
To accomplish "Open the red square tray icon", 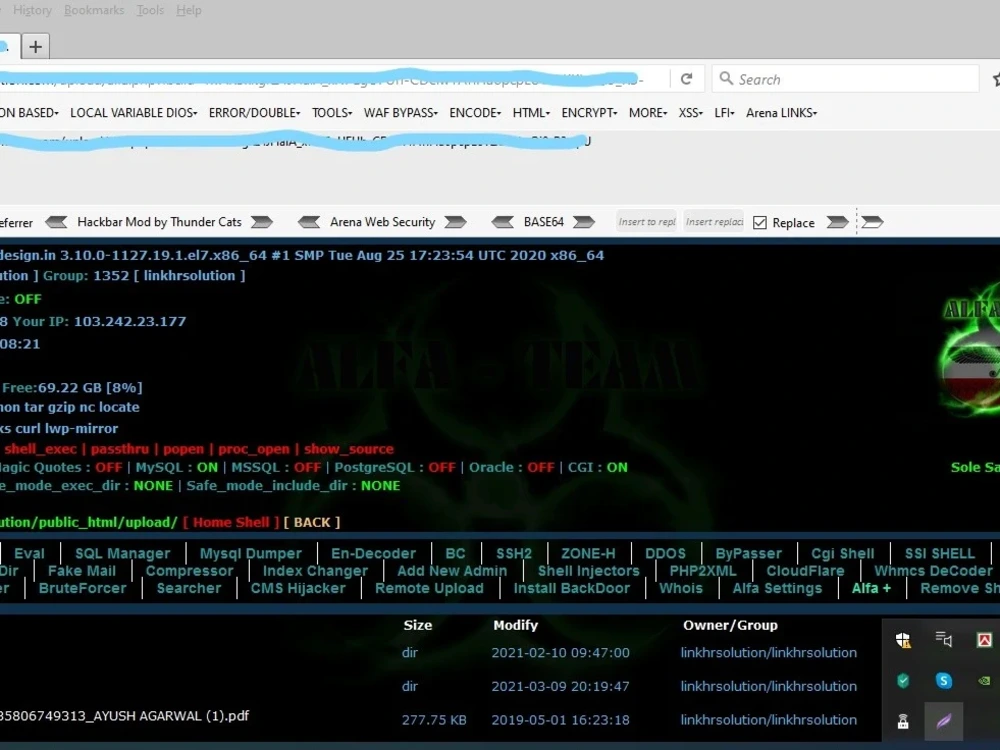I will pos(984,640).
